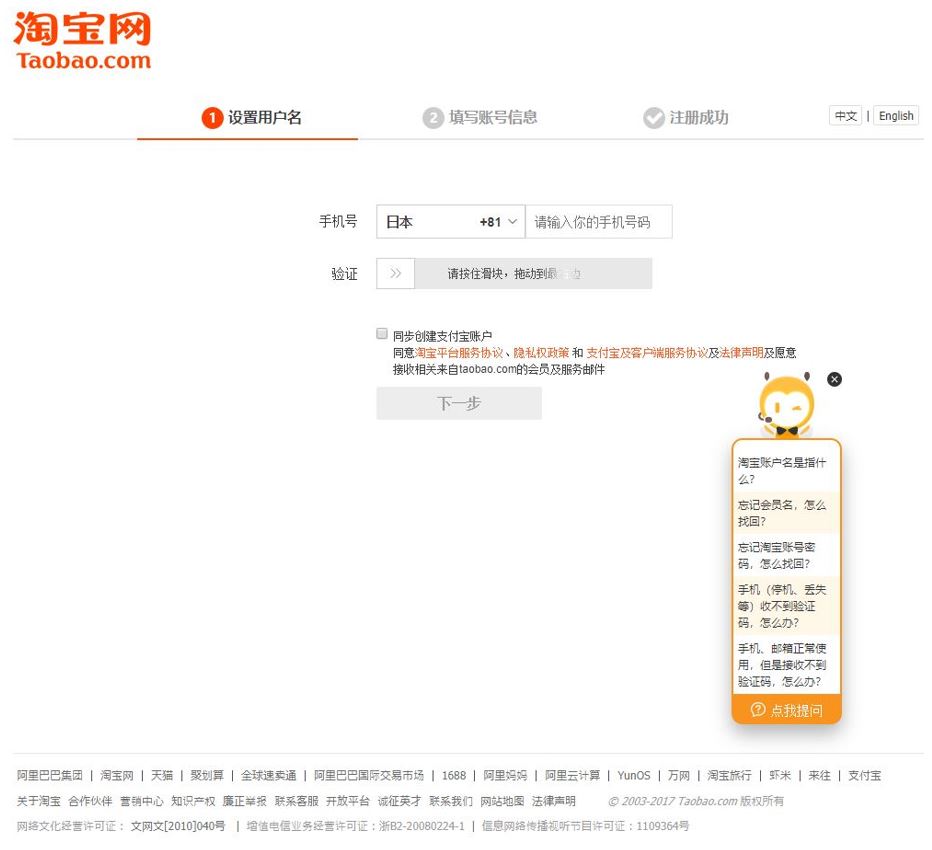
Task: Click the phone number input field
Action: (x=599, y=222)
